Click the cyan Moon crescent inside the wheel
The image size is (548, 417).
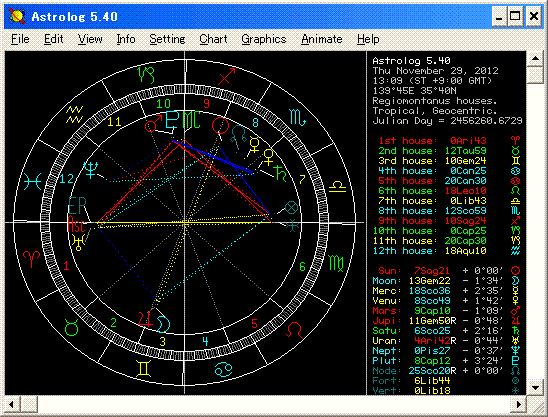coord(163,324)
